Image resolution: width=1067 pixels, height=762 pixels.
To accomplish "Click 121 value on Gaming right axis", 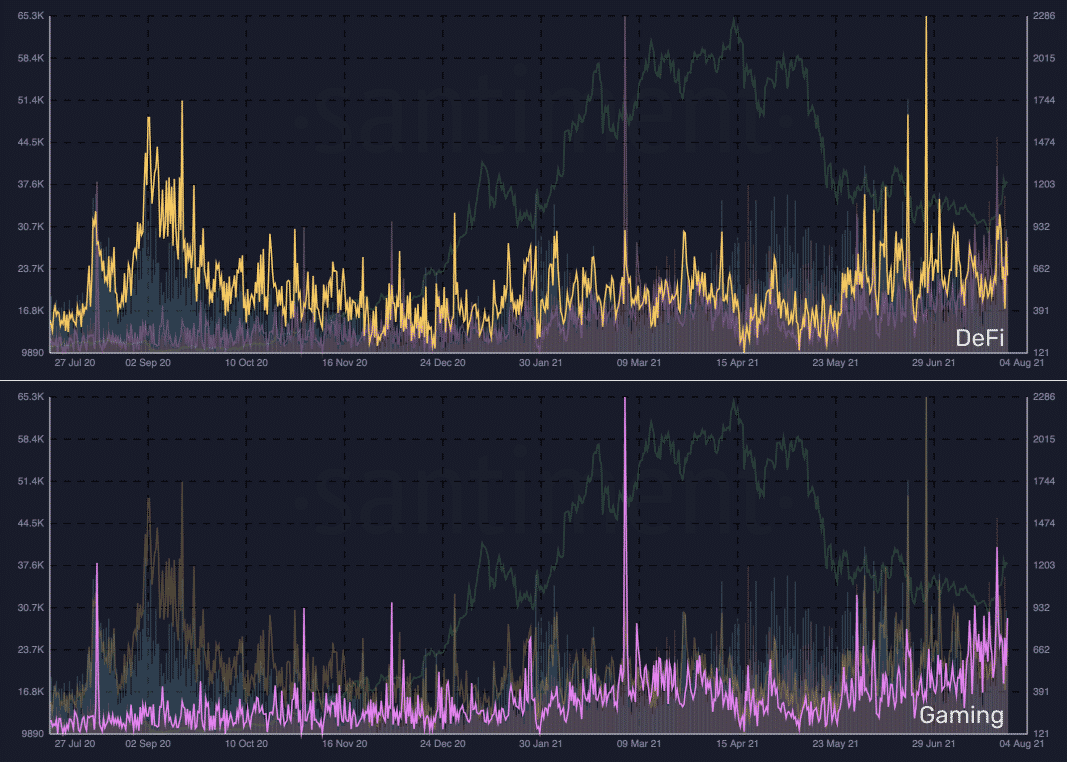I will point(1041,733).
